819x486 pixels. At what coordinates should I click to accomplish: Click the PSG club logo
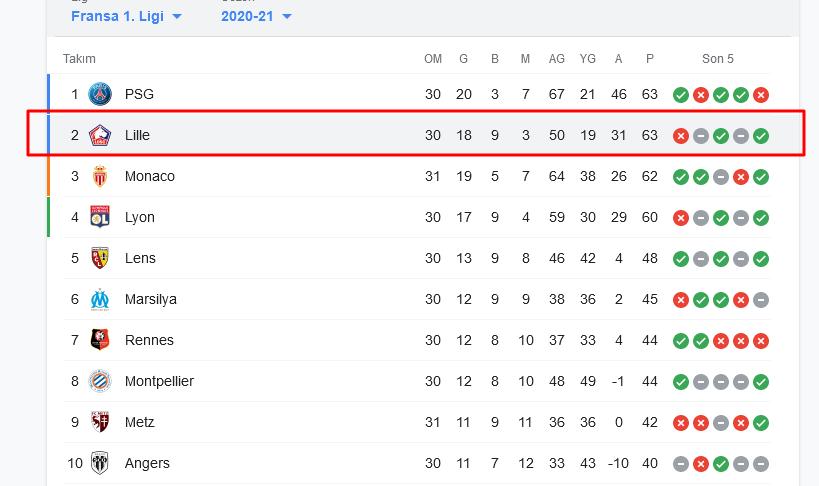[x=100, y=95]
